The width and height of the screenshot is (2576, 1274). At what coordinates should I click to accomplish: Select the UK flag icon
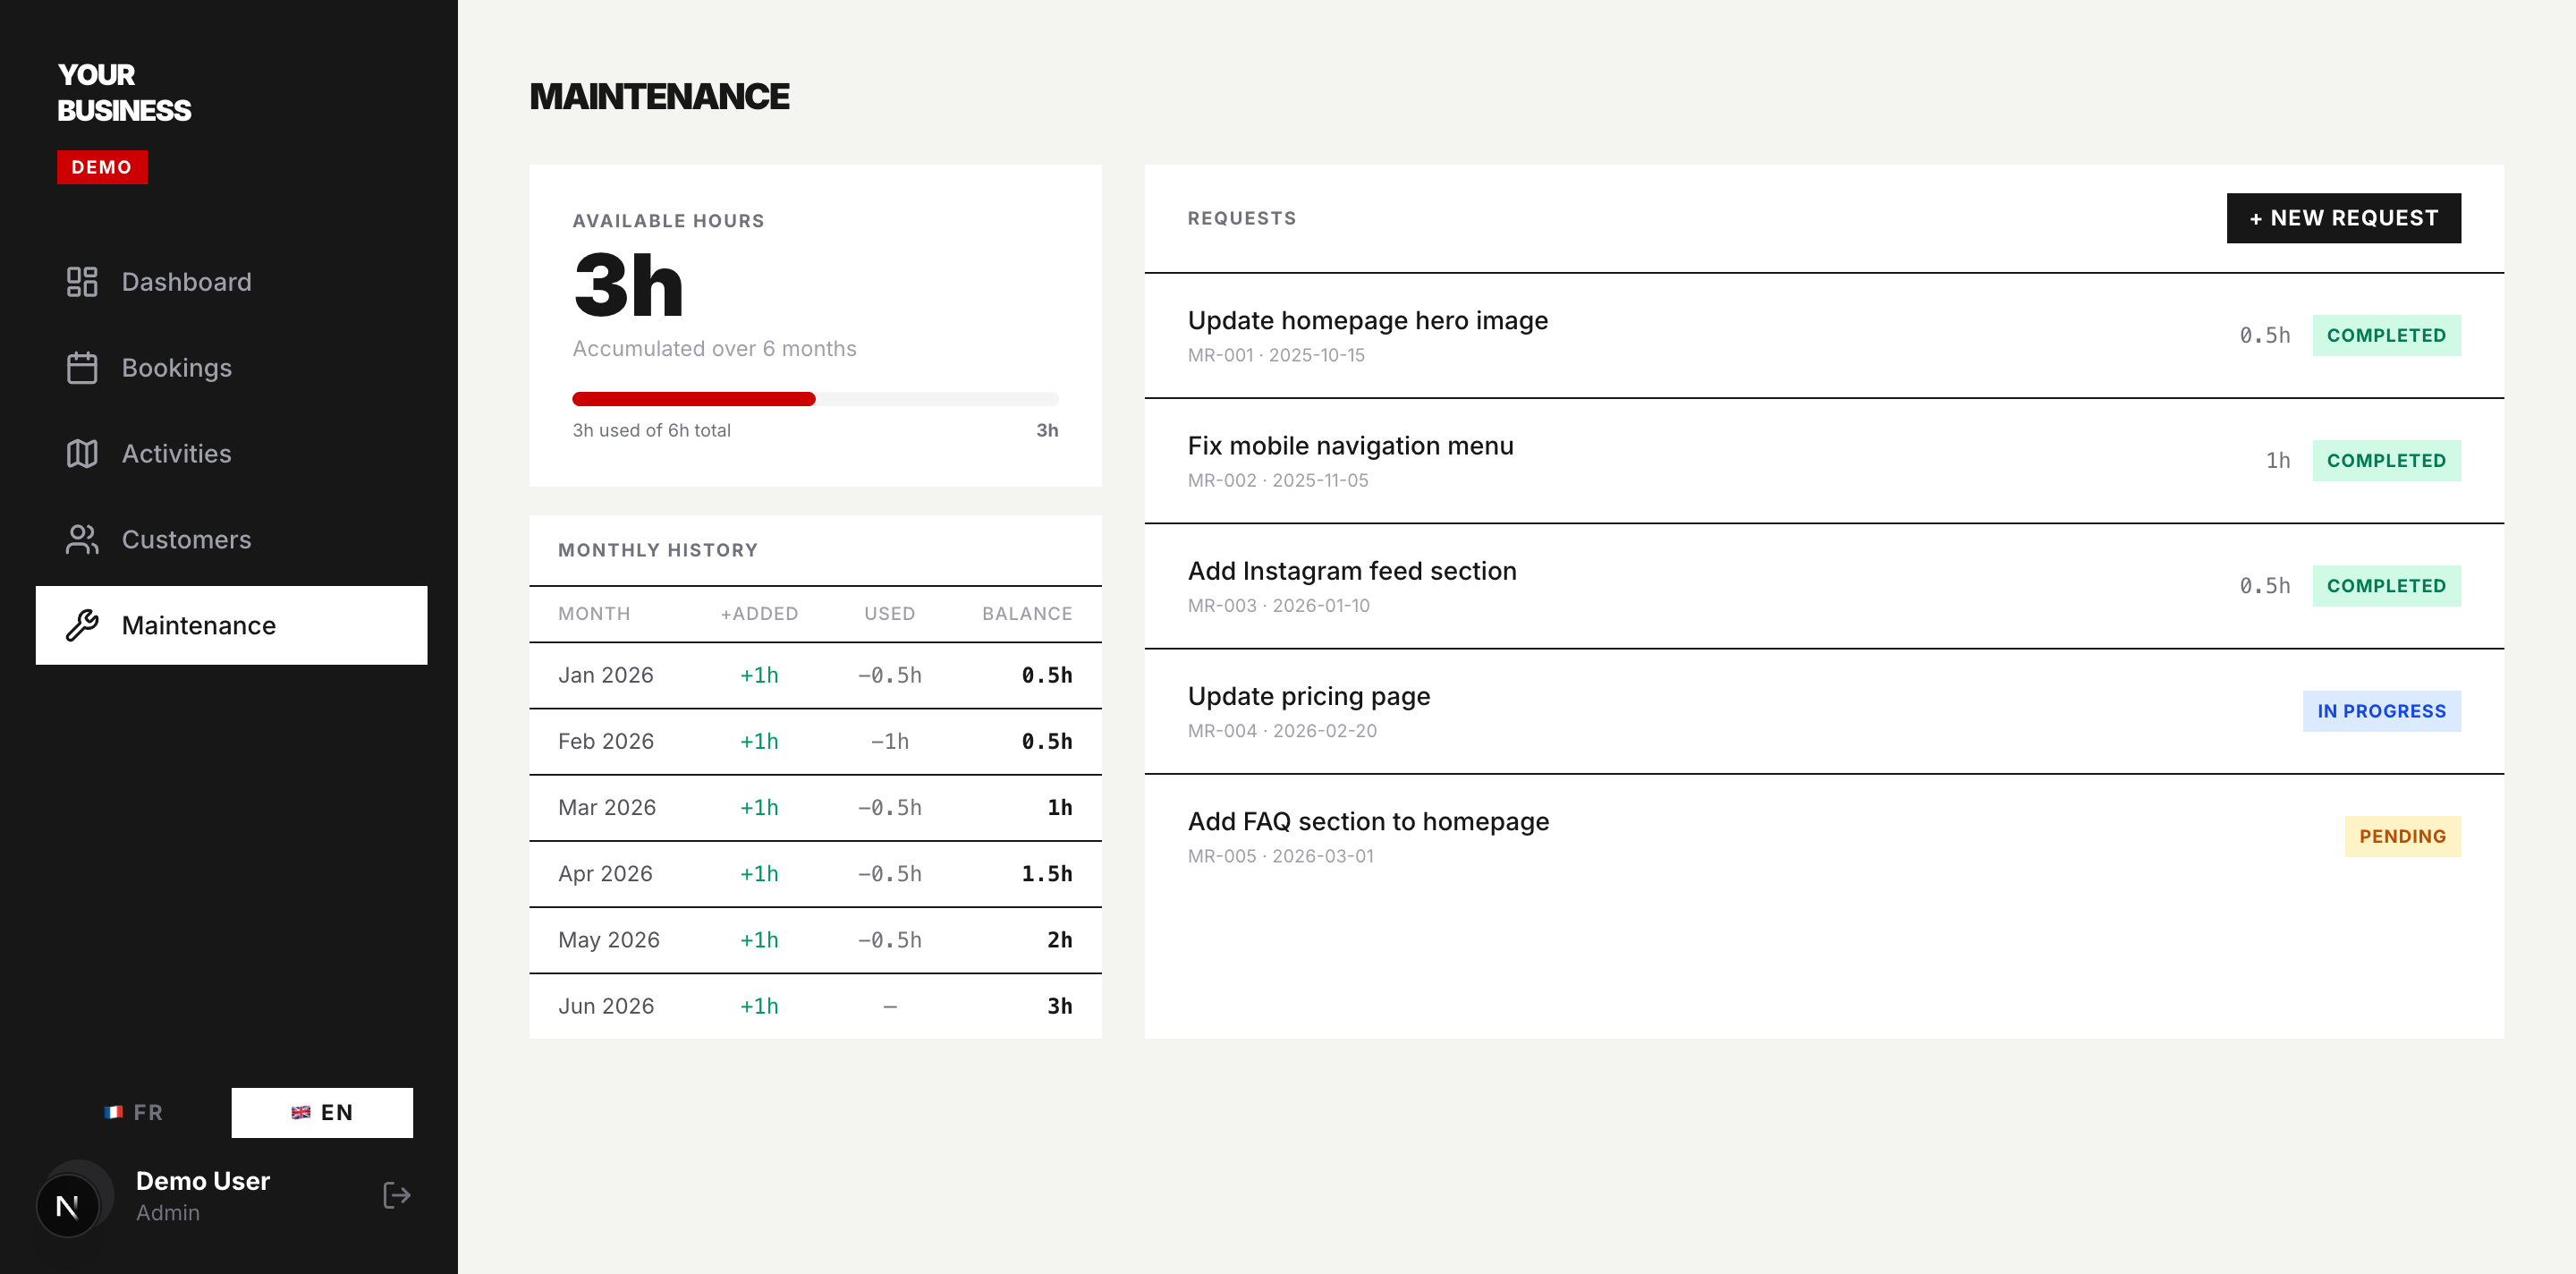(x=300, y=1112)
